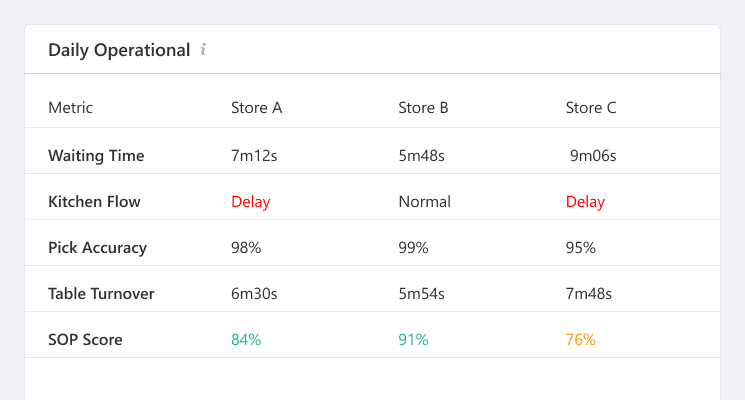
Task: Click the Daily Operational card title
Action: 119,50
